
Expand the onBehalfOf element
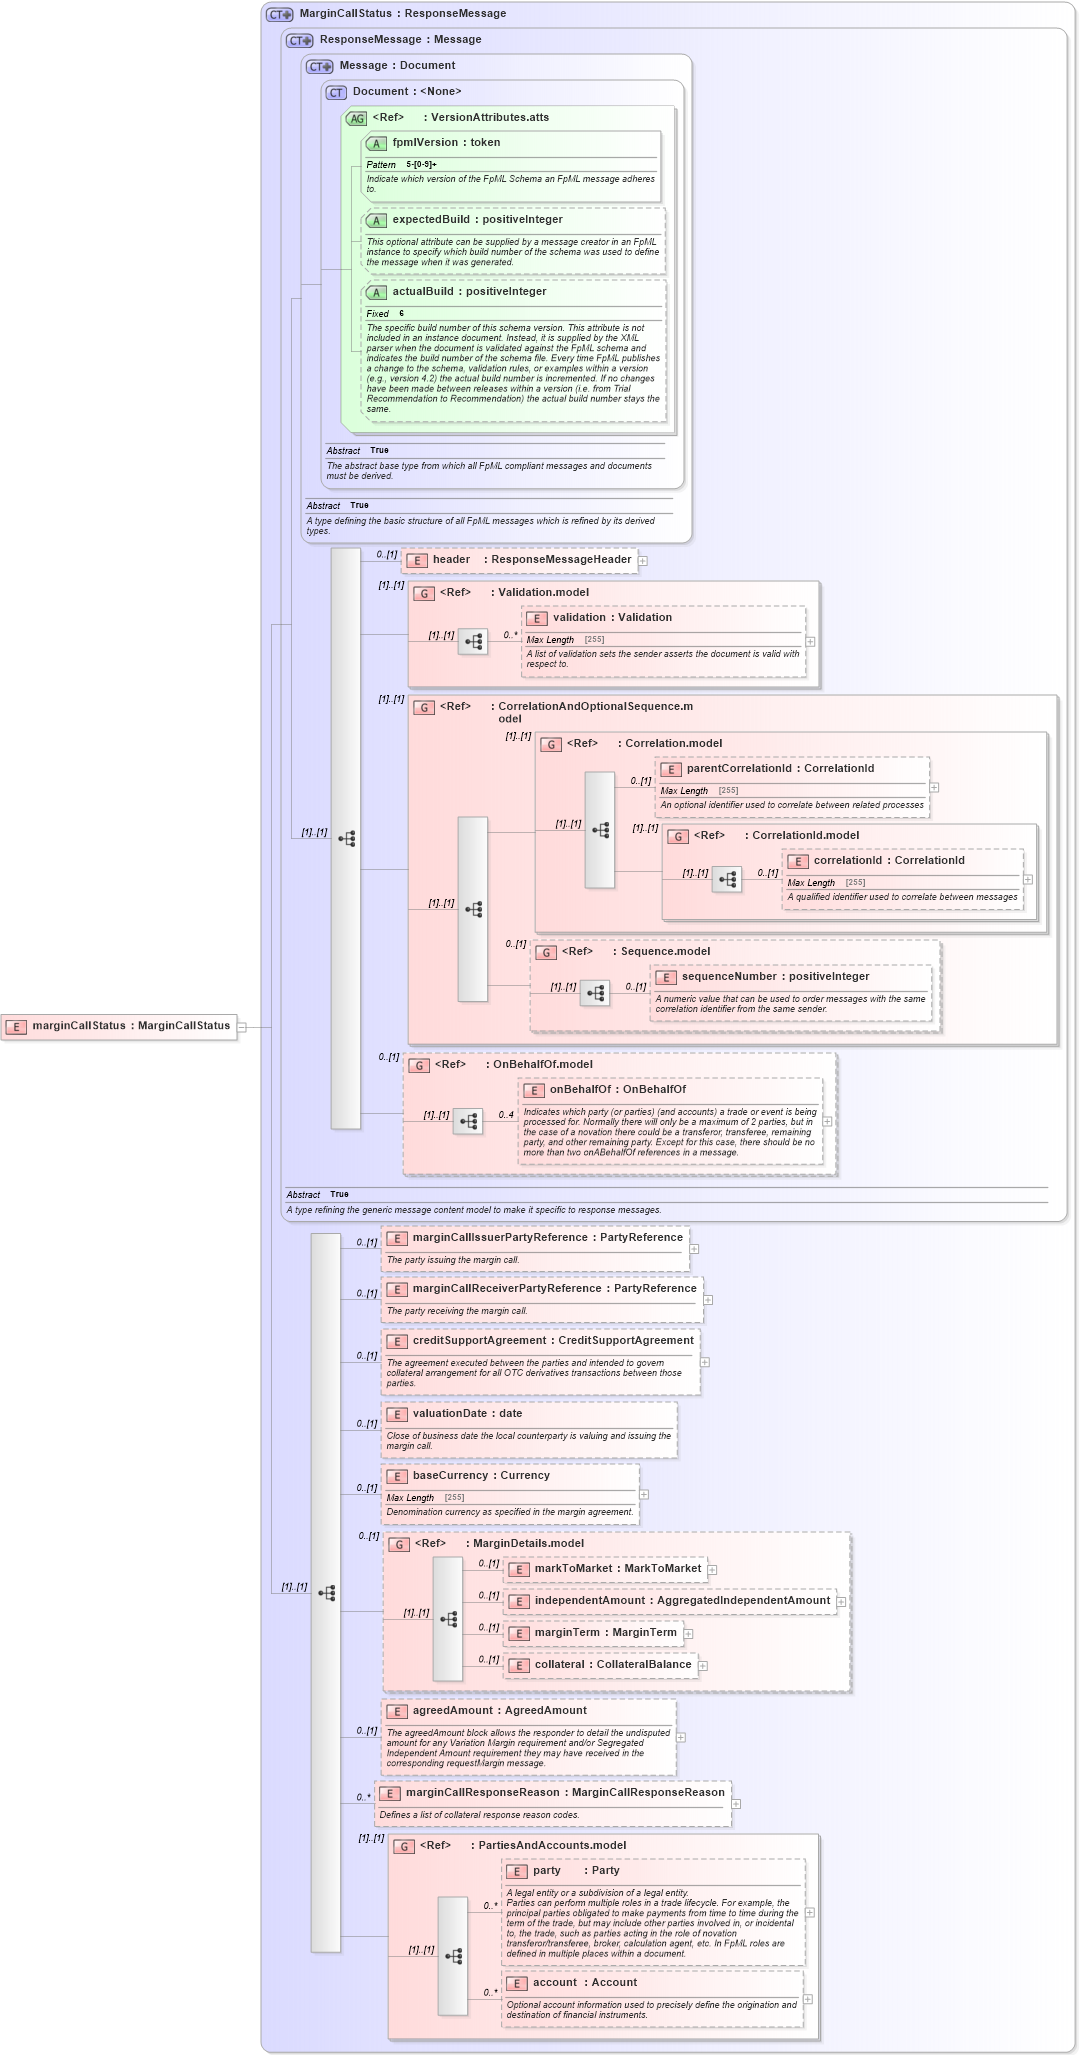pos(827,1121)
